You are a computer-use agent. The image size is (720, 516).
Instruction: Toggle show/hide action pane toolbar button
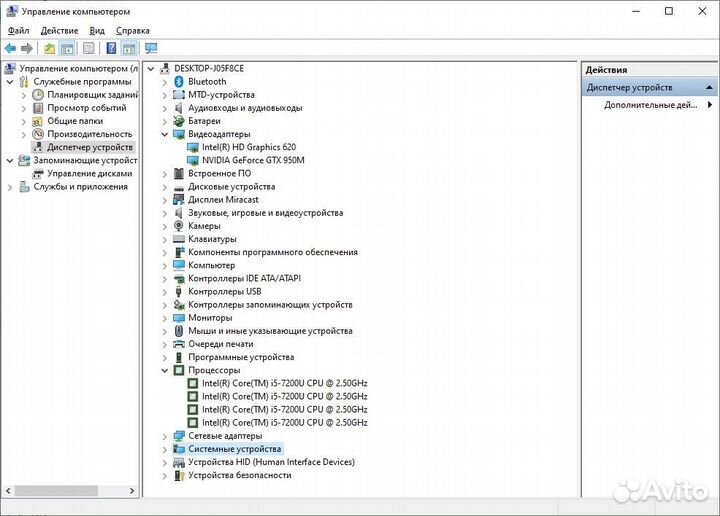click(x=129, y=48)
